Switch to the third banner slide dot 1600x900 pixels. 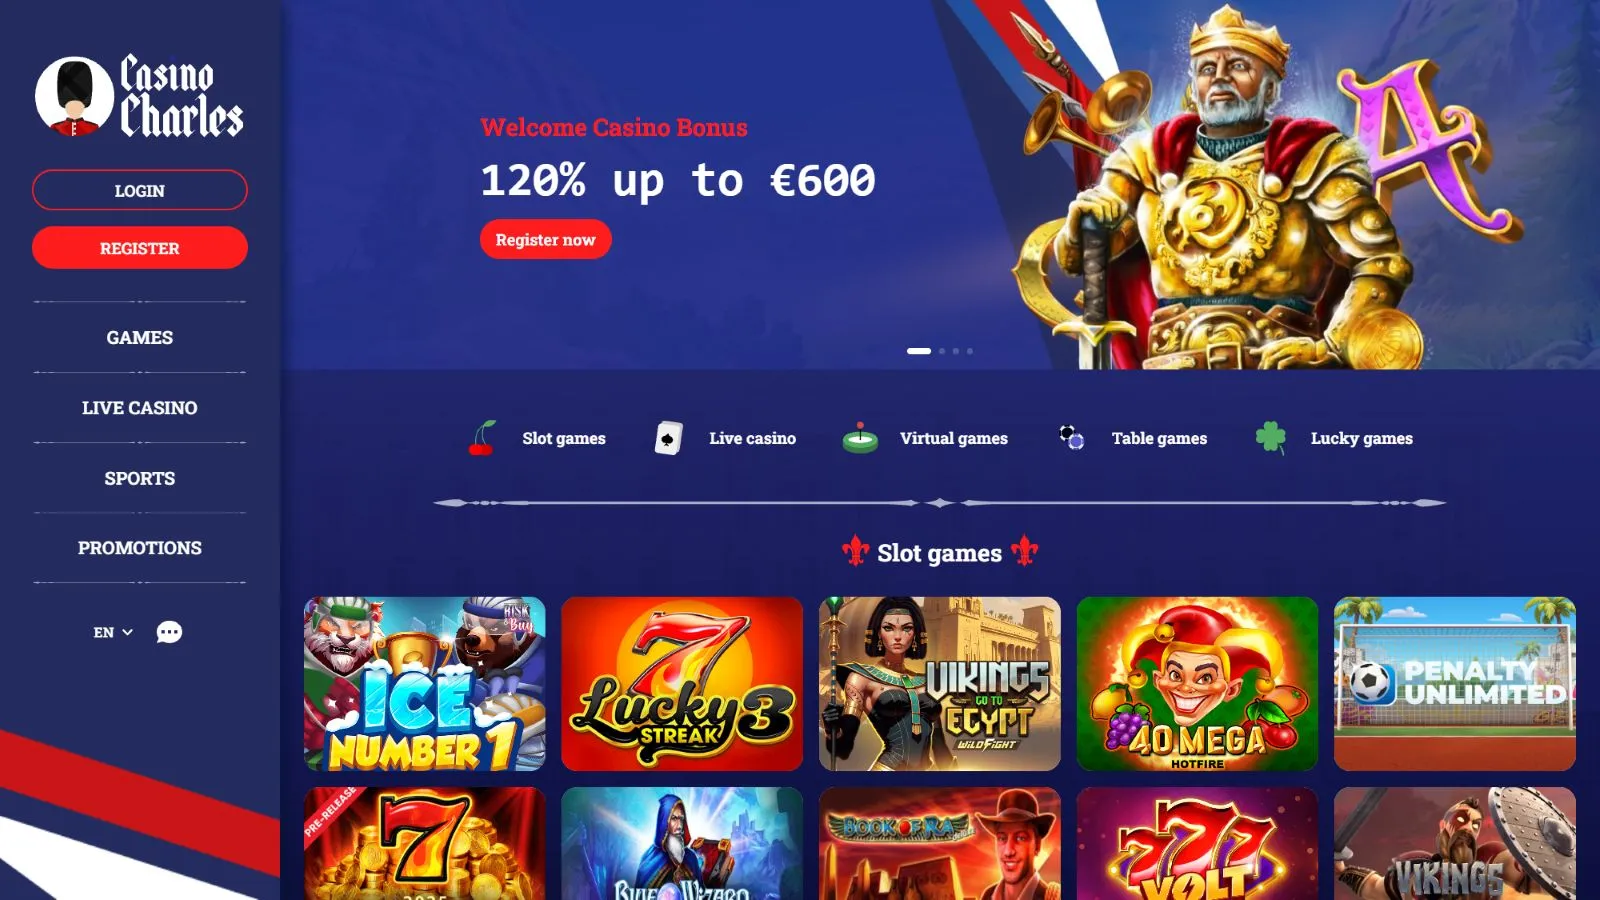point(956,351)
